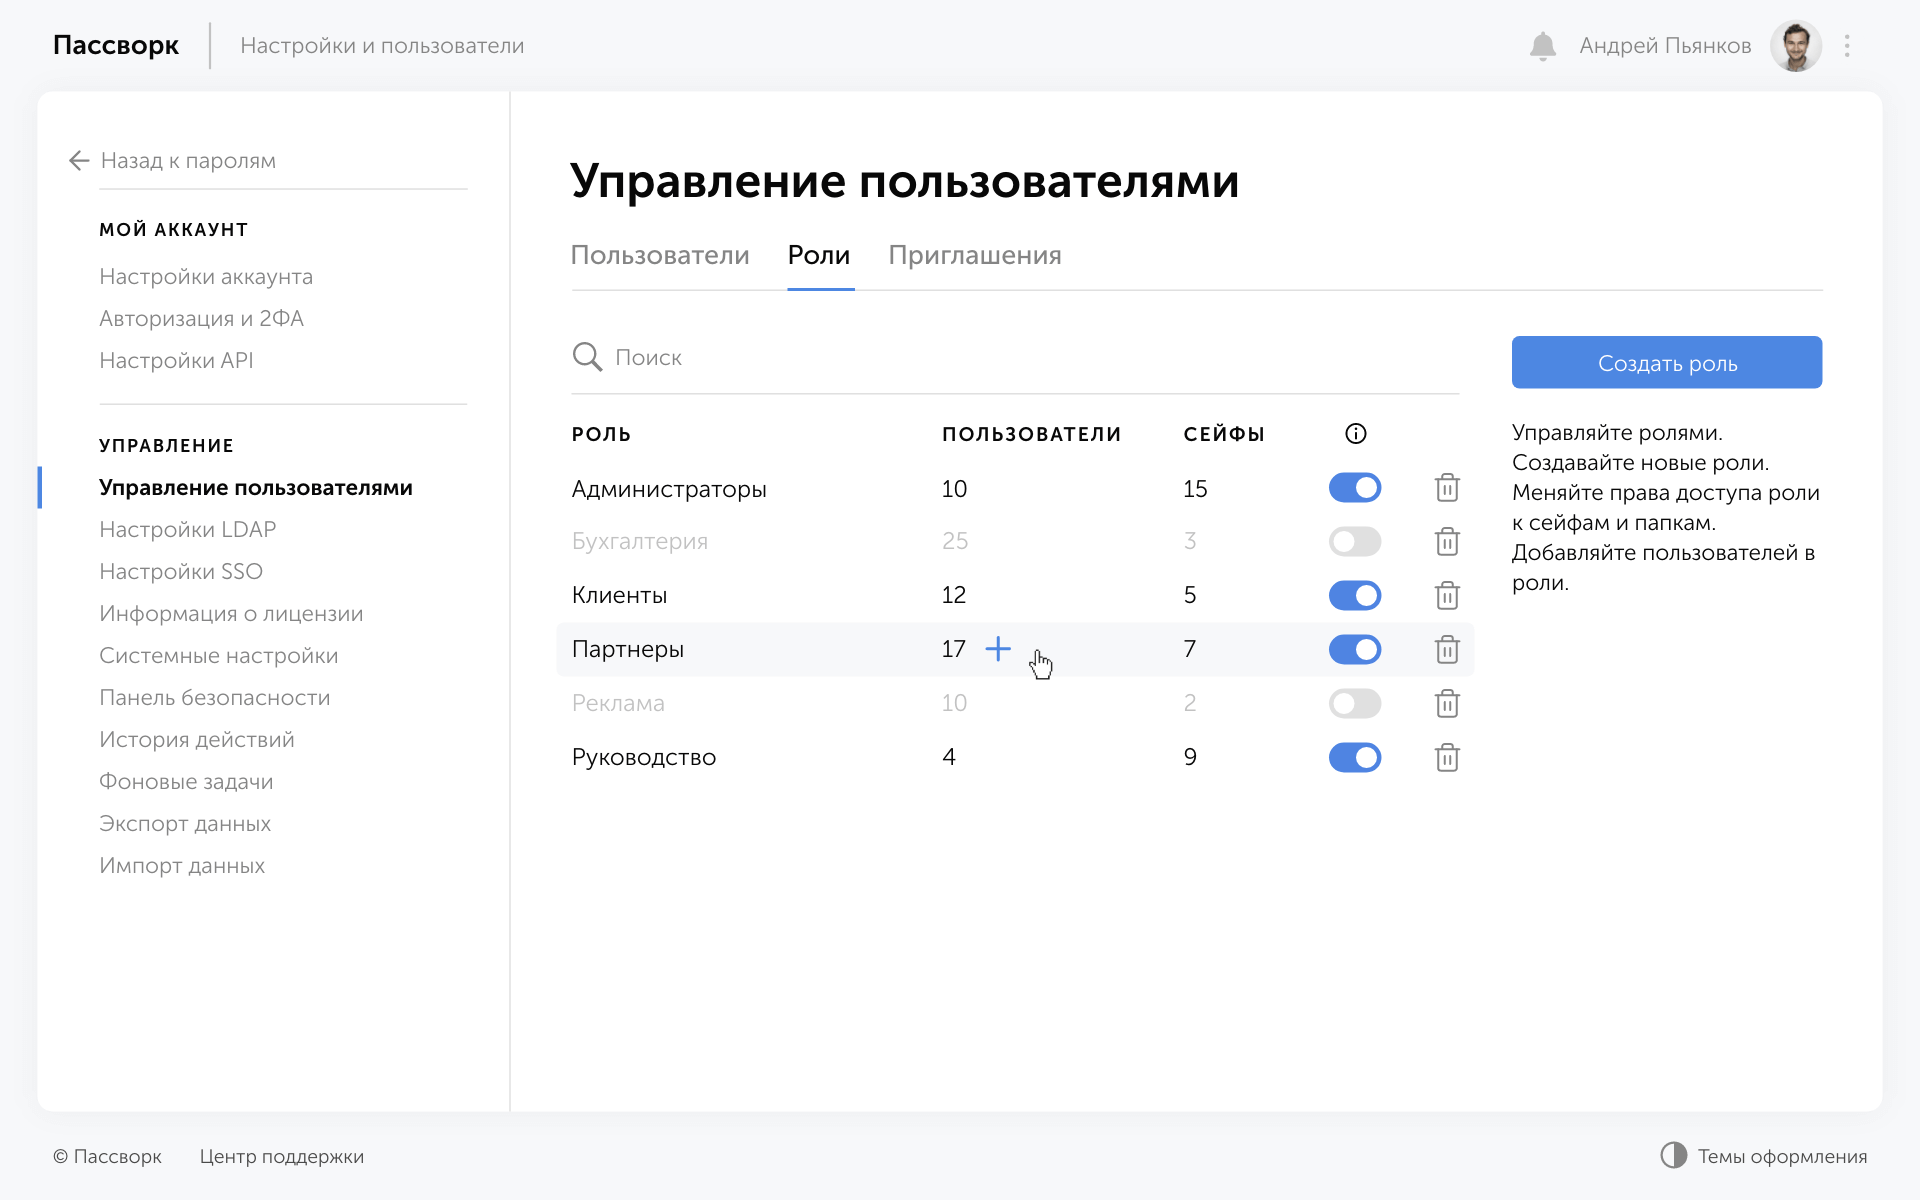The image size is (1920, 1200).
Task: Switch to the Пользователи tab
Action: pos(660,256)
